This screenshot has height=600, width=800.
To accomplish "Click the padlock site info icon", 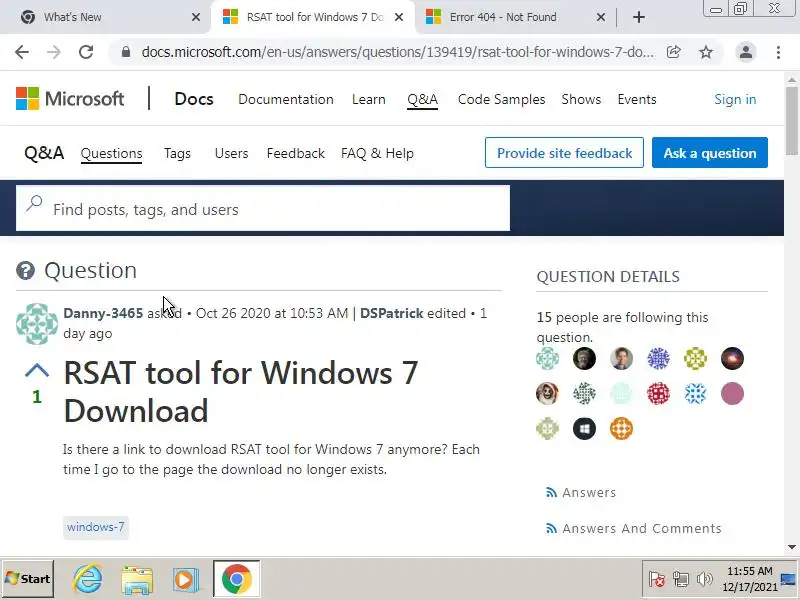I will pyautogui.click(x=126, y=52).
